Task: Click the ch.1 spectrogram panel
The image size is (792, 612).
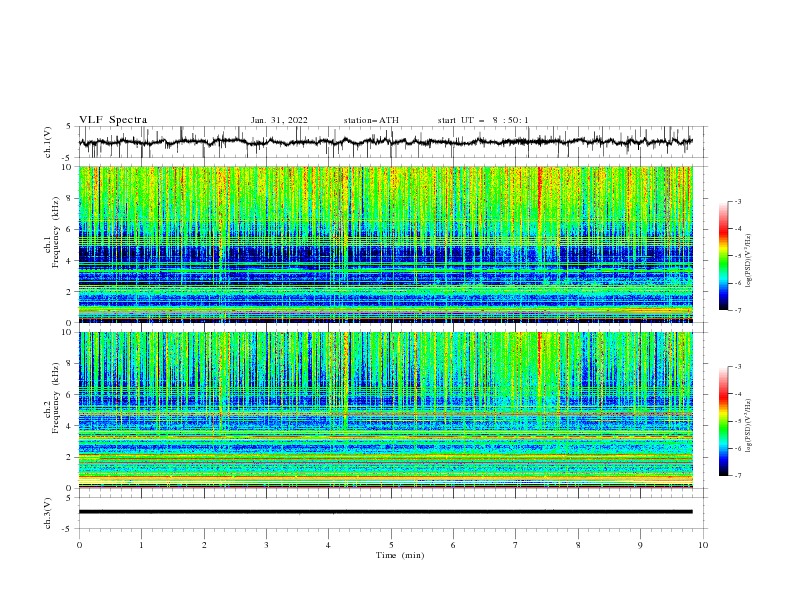Action: [x=386, y=244]
